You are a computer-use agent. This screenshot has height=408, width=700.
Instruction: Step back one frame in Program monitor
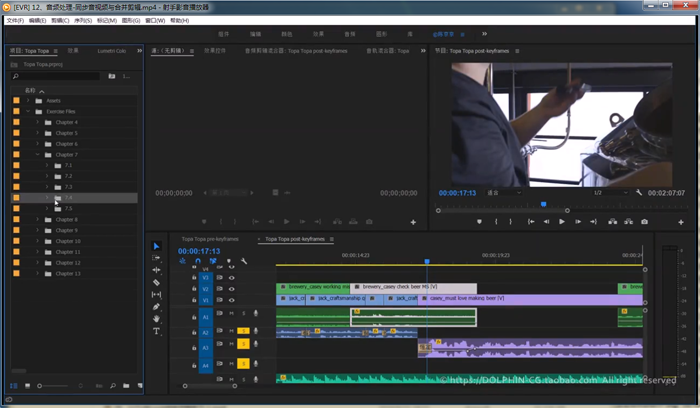coord(546,221)
